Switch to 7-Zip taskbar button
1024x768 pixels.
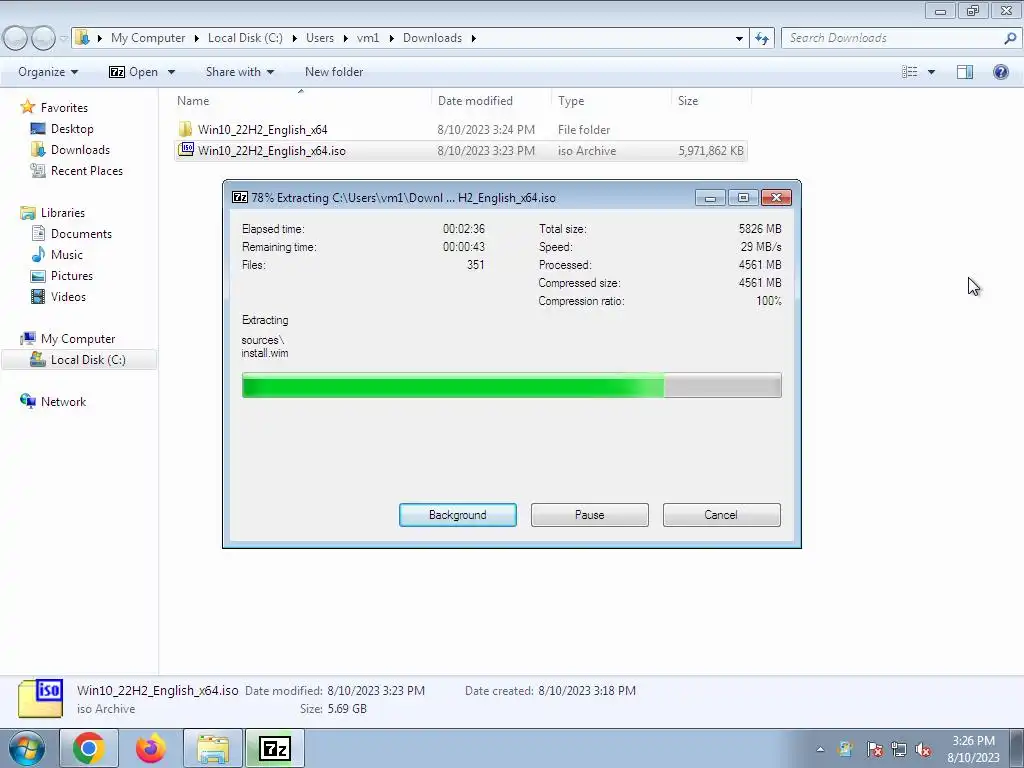[274, 748]
